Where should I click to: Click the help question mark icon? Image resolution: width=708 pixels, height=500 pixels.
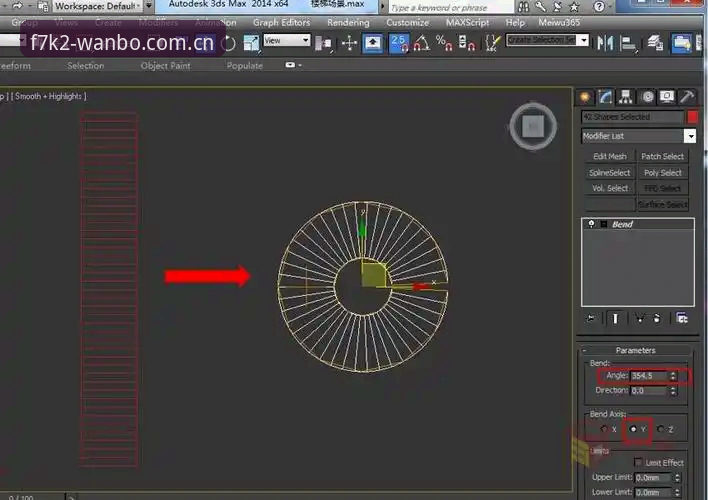[599, 7]
